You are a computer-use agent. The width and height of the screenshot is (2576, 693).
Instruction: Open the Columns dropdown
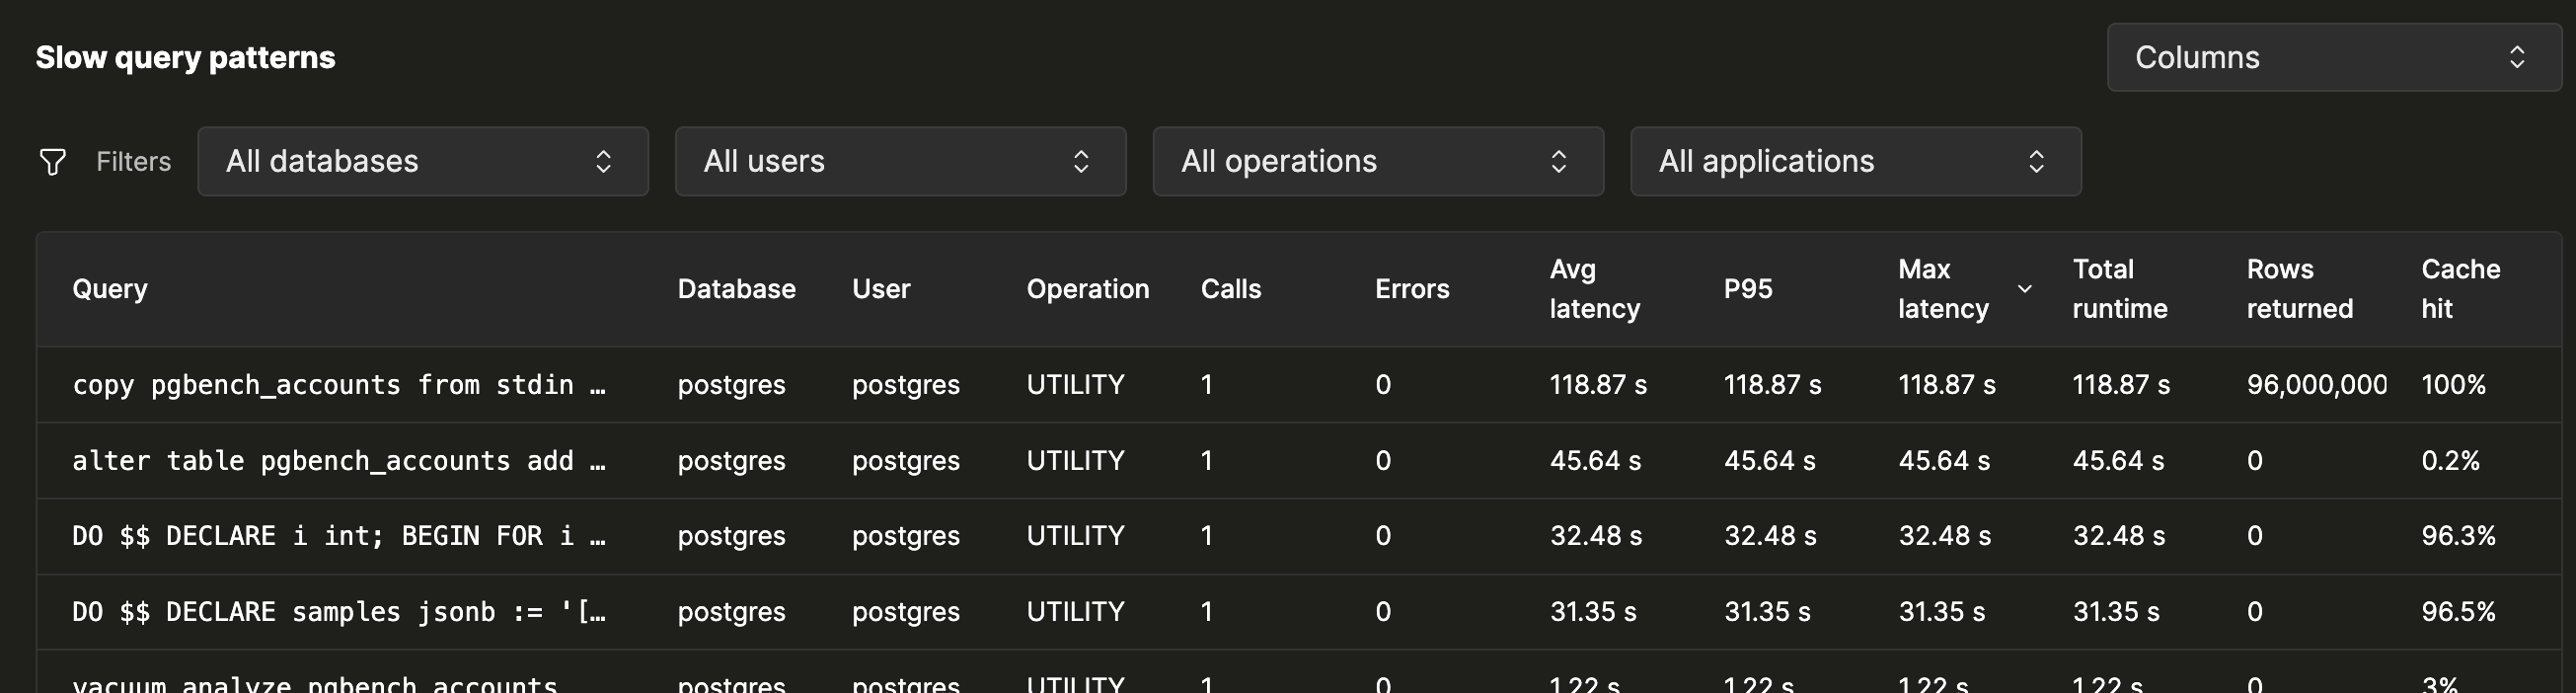[2334, 58]
